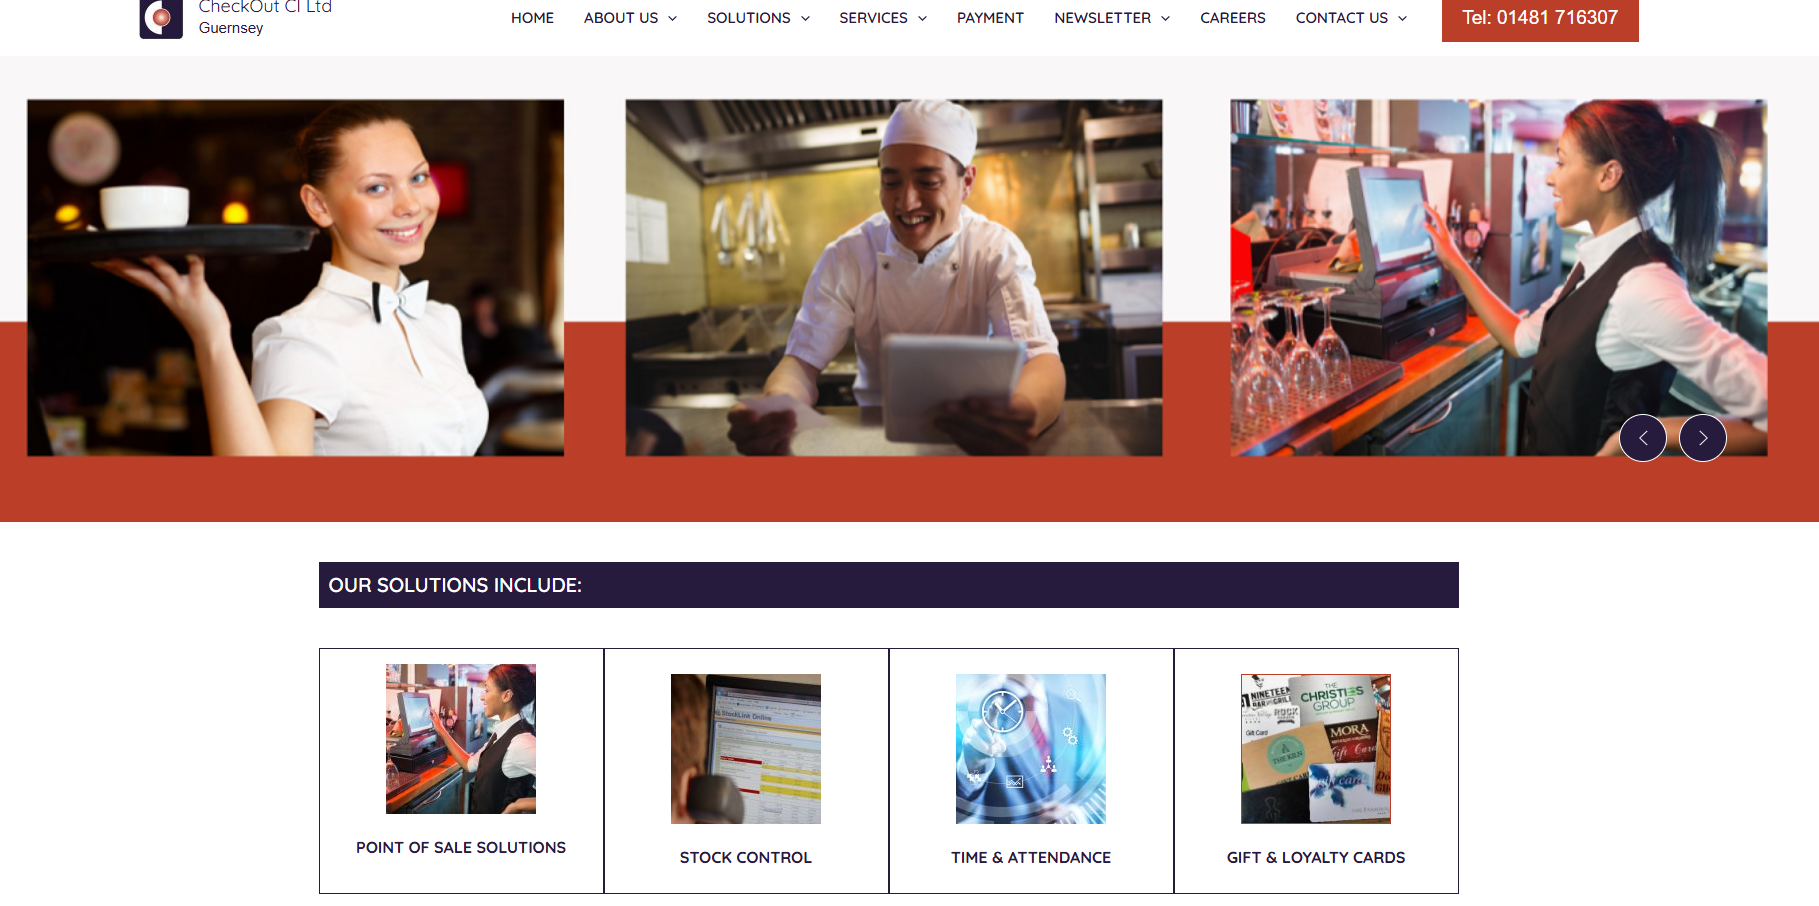Open the Payment menu item
Viewport: 1819px width, 906px height.
click(x=990, y=18)
